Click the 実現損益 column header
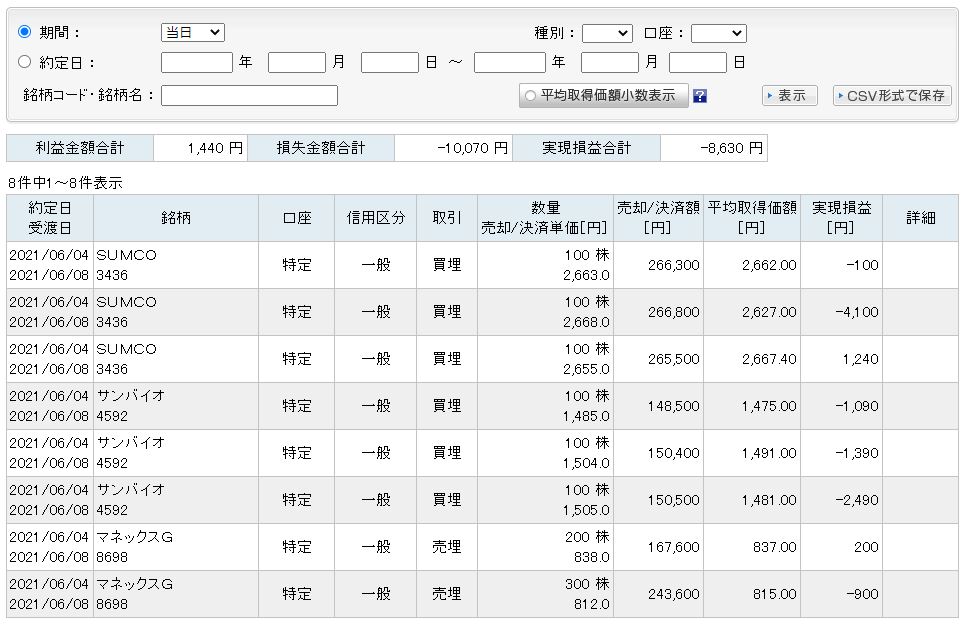 [x=841, y=218]
